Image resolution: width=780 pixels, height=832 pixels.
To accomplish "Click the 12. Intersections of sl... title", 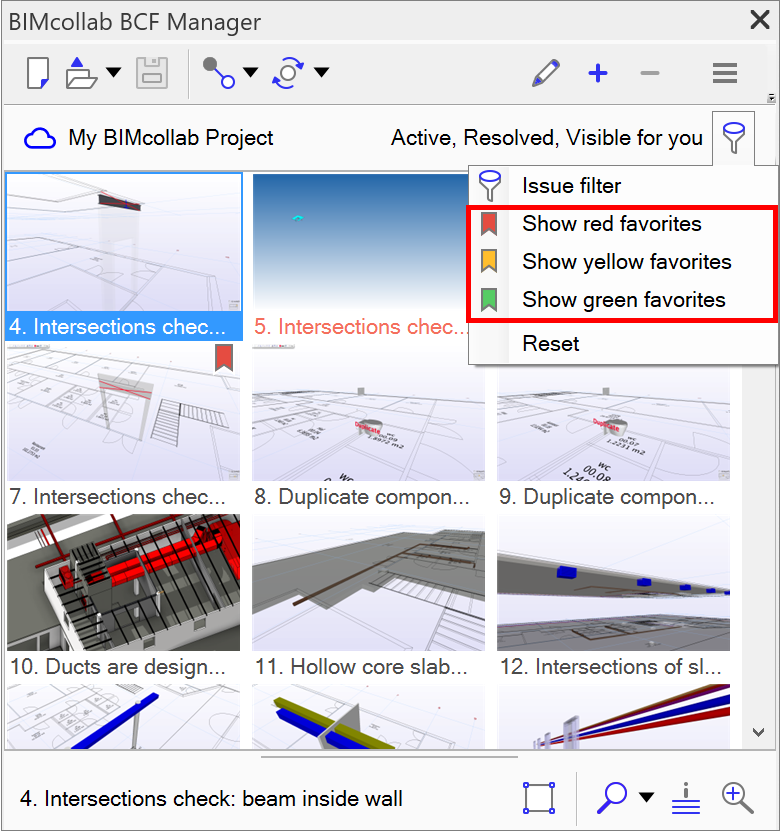I will click(x=611, y=667).
